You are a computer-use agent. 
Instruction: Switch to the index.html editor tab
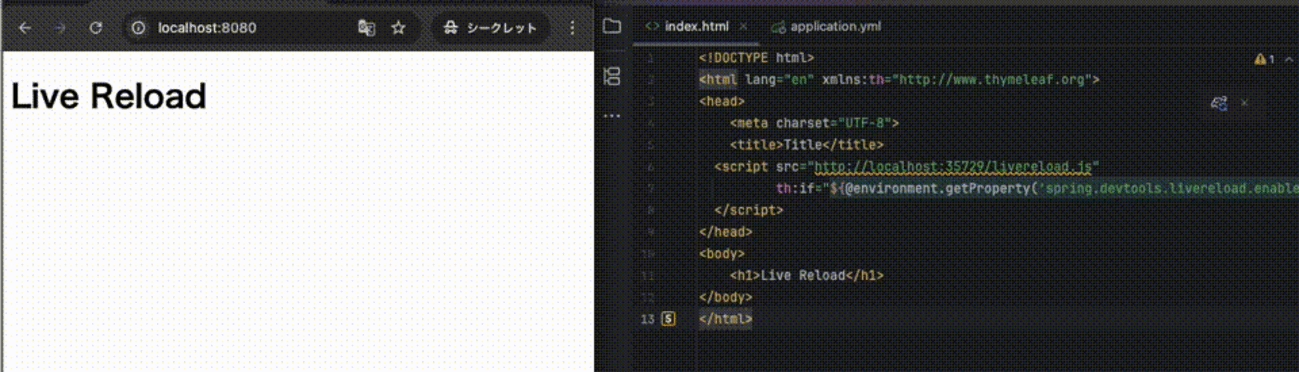pyautogui.click(x=696, y=26)
